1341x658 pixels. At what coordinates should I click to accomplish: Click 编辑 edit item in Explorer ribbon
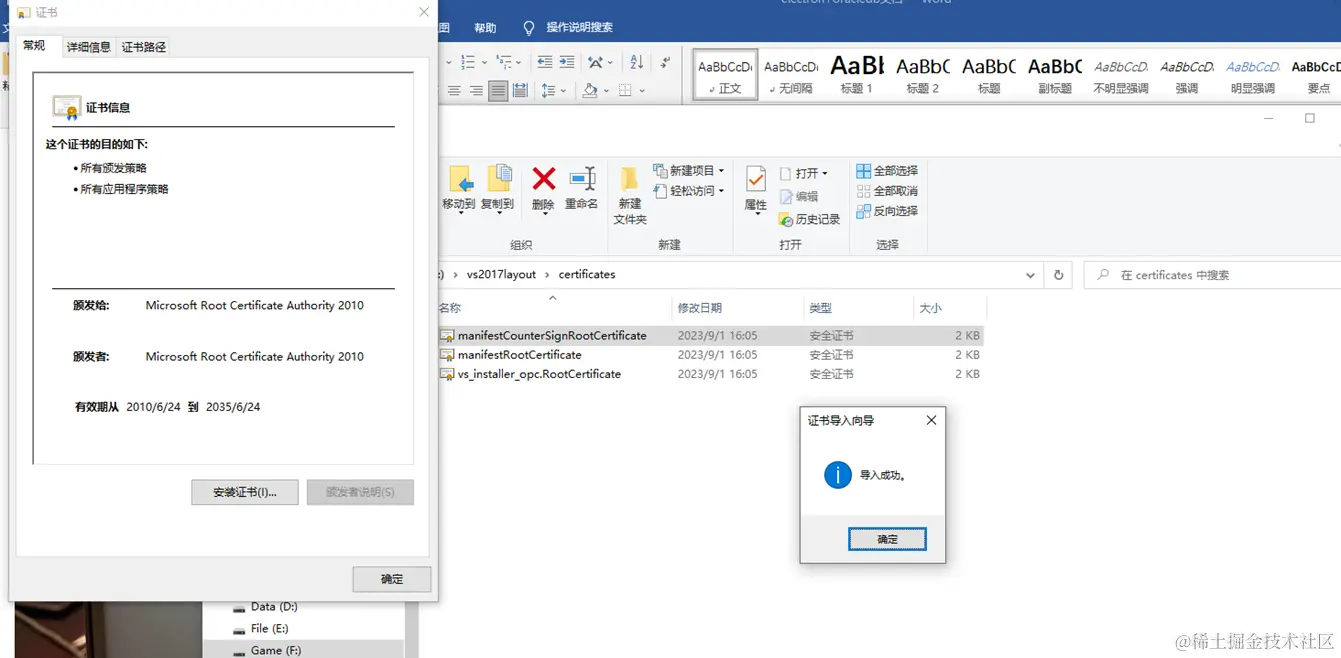pyautogui.click(x=799, y=197)
